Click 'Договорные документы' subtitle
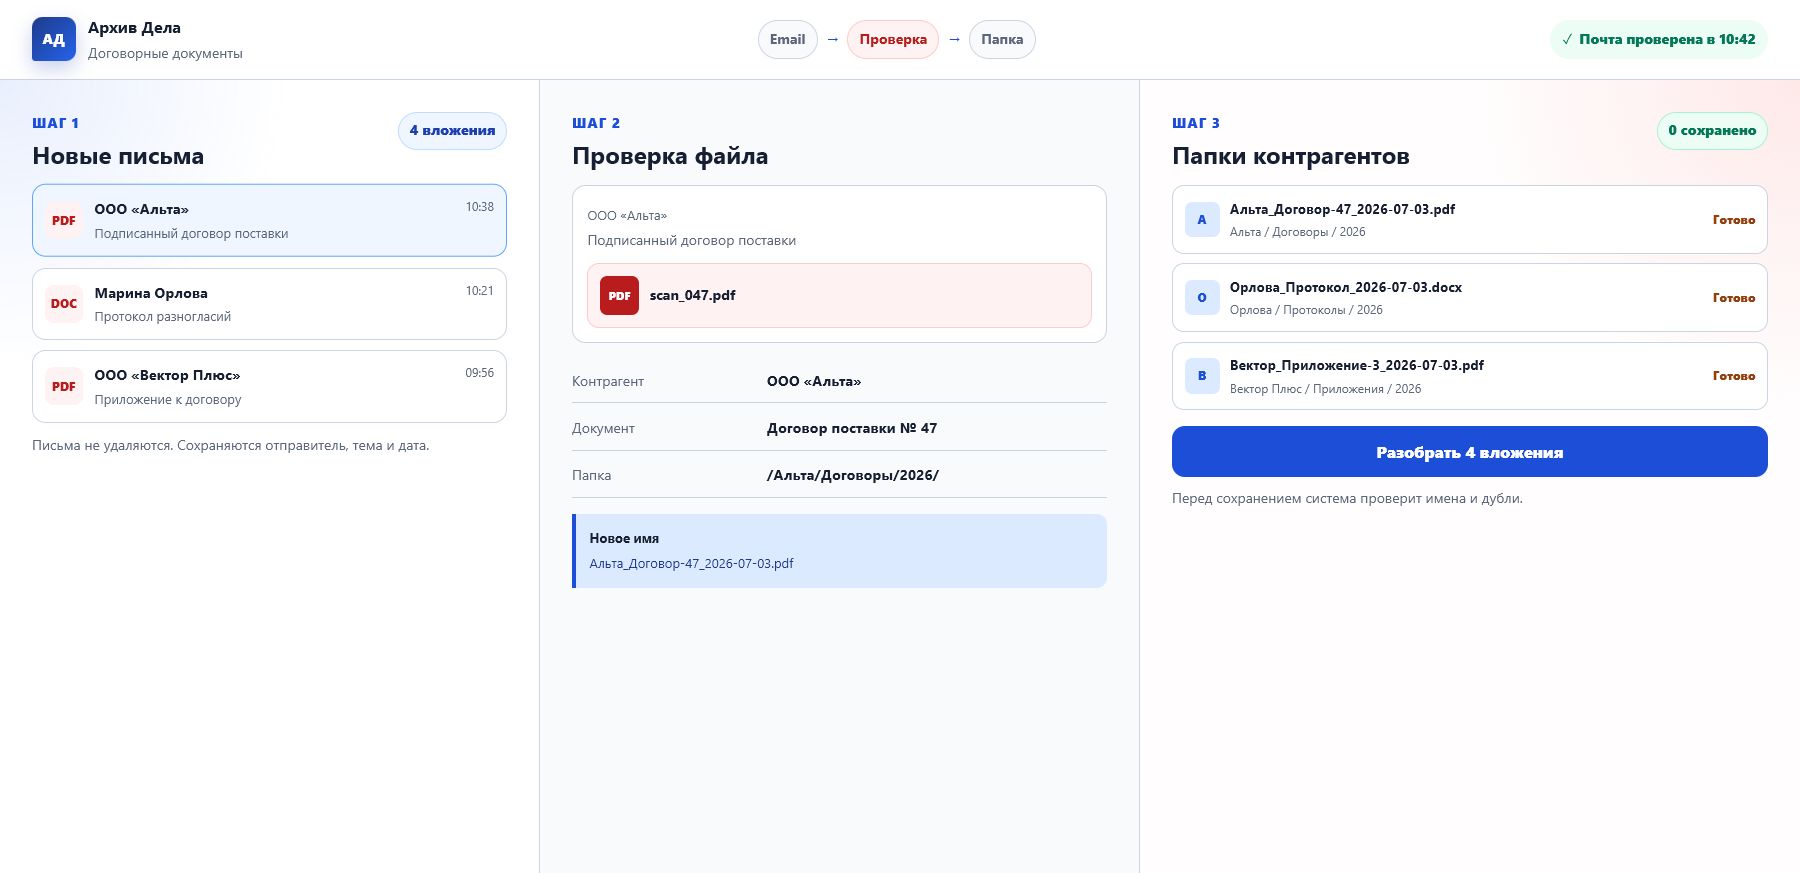The image size is (1800, 873). [165, 54]
